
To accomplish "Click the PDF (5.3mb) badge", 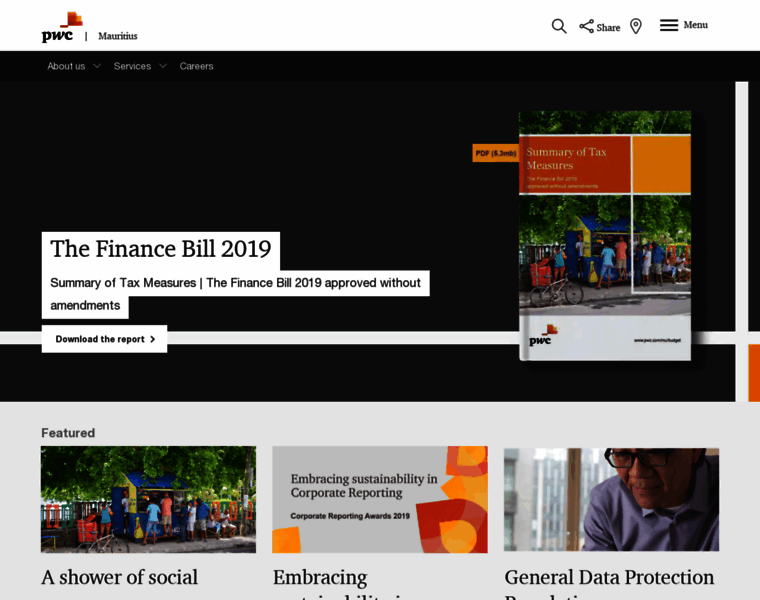I will 496,153.
